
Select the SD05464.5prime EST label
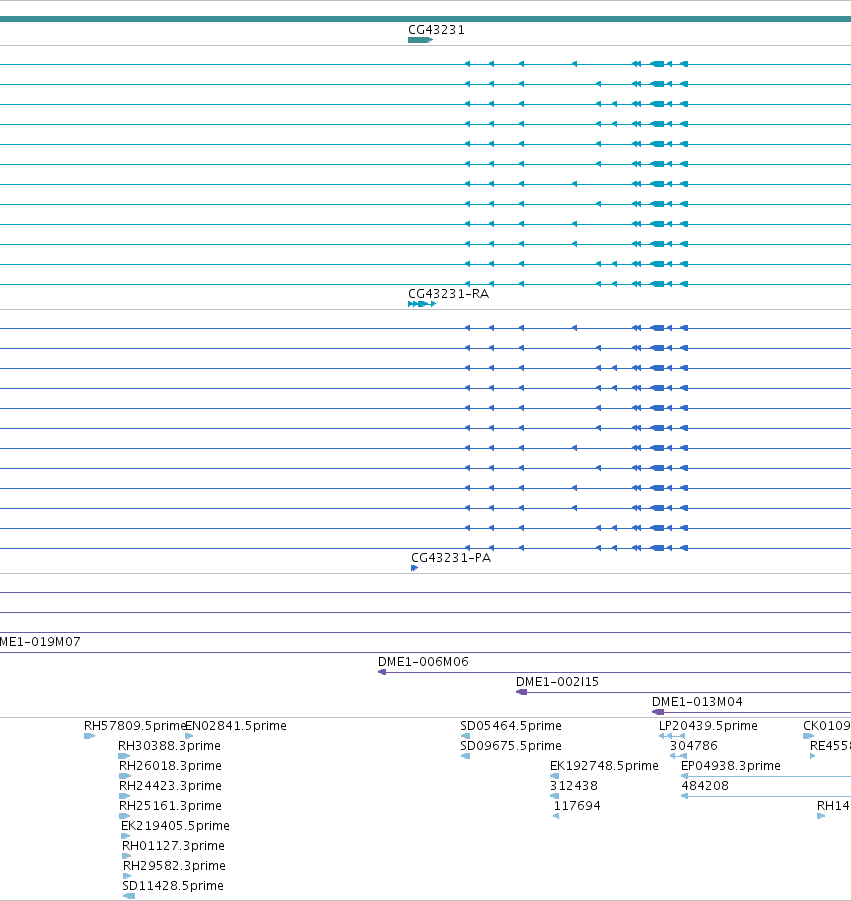[x=511, y=726]
